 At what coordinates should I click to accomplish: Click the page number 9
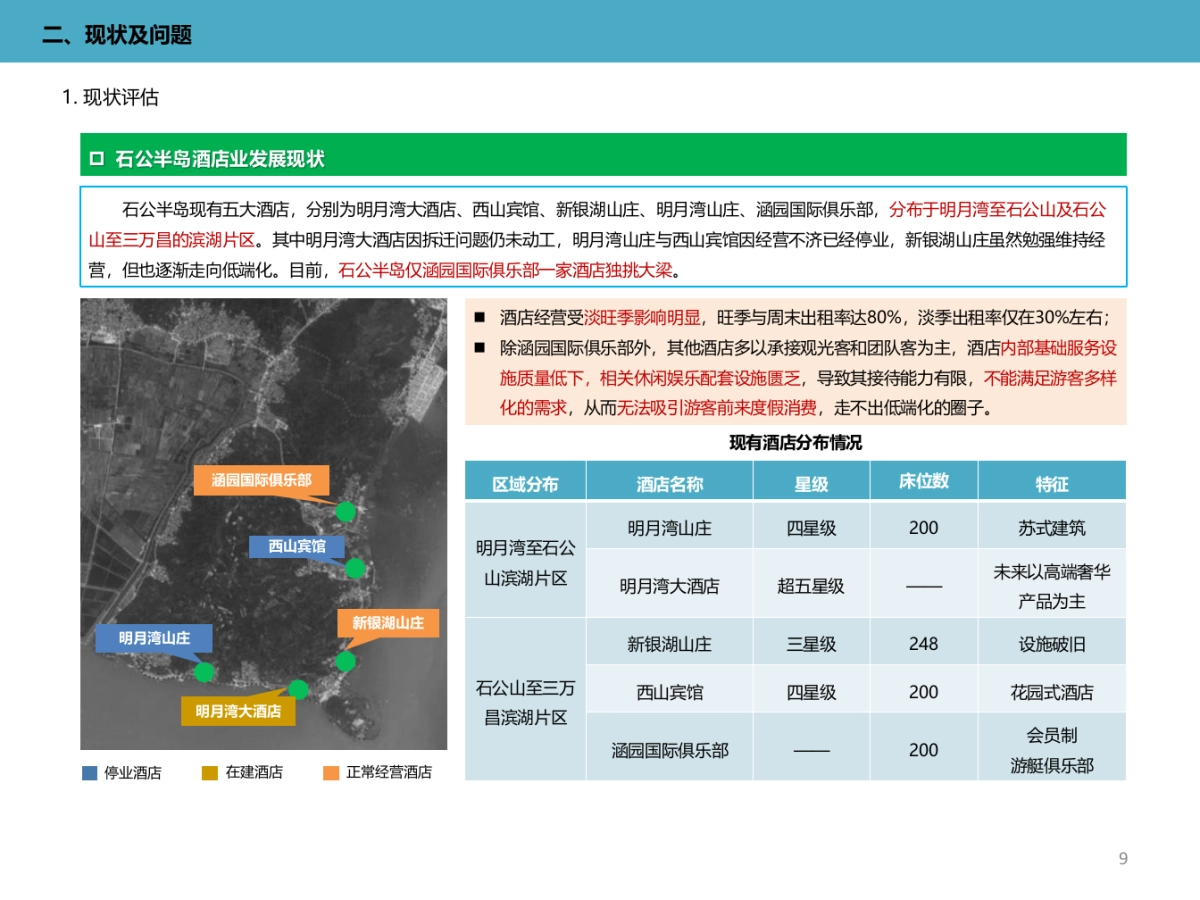1125,855
